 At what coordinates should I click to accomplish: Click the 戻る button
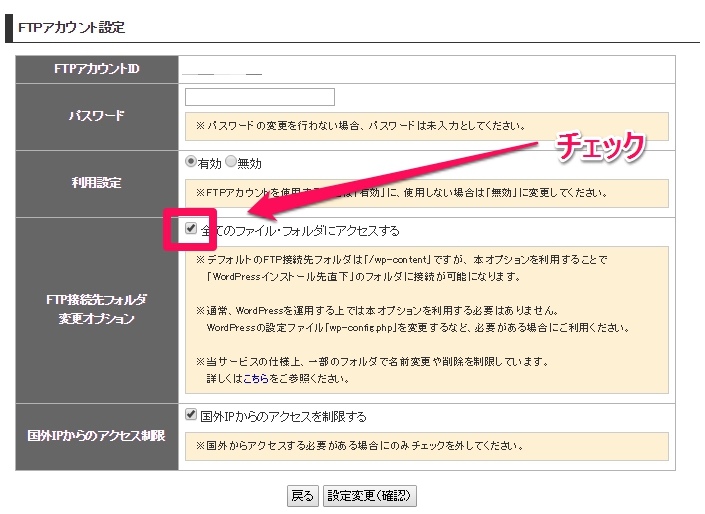tap(303, 496)
